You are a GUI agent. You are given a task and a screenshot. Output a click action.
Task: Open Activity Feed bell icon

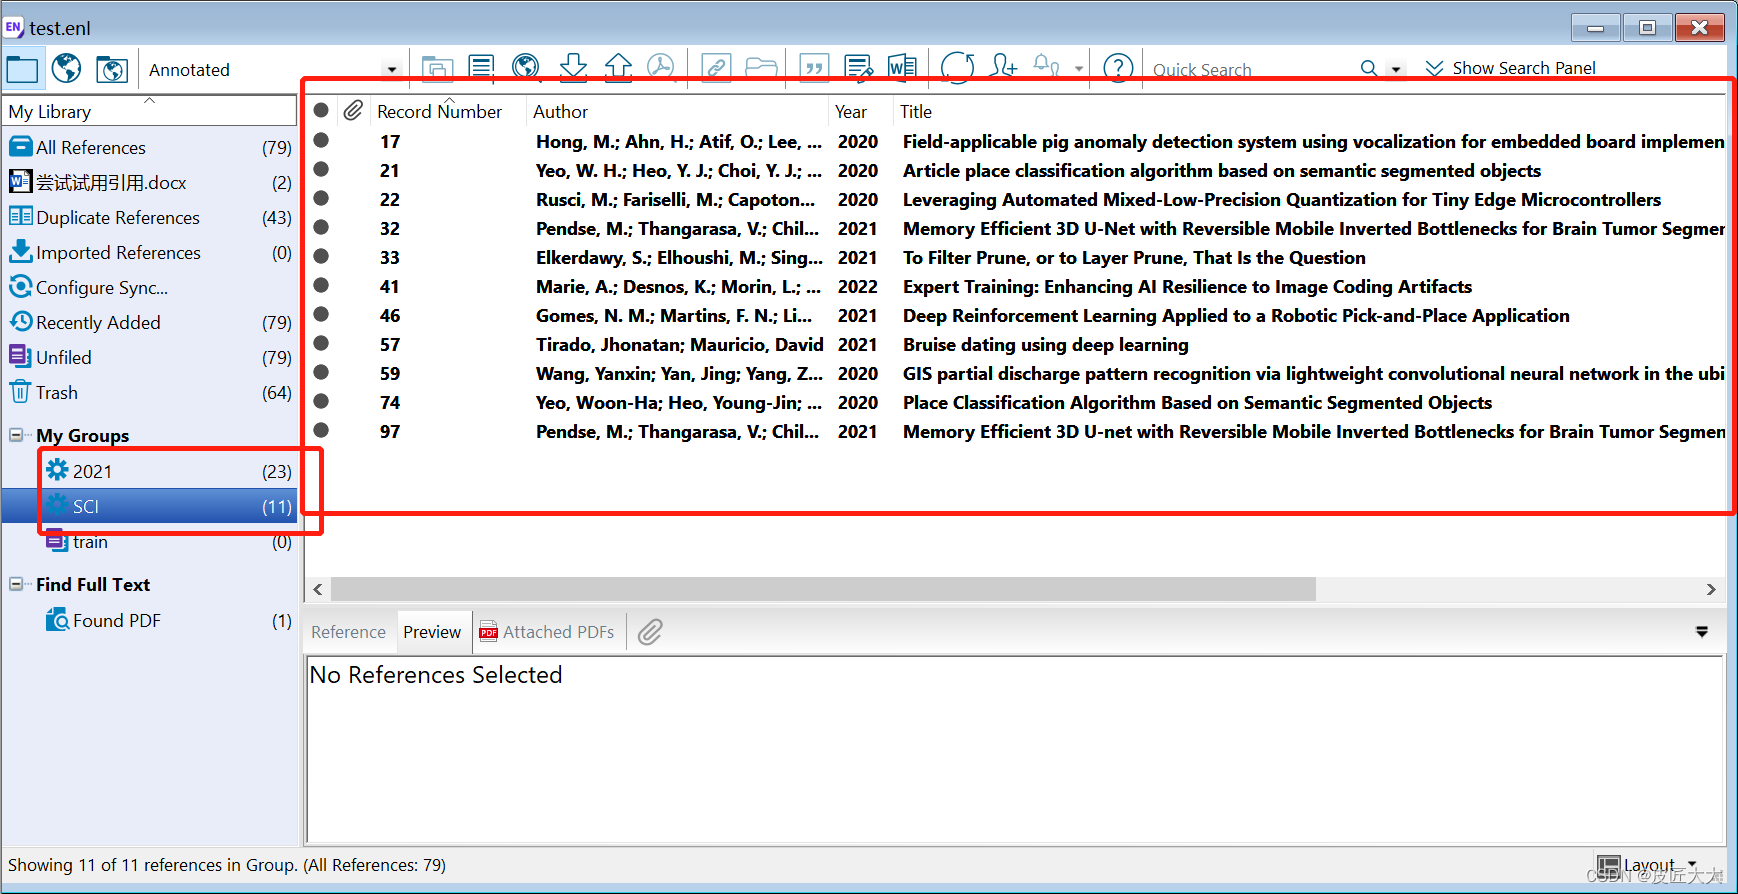(x=1046, y=68)
